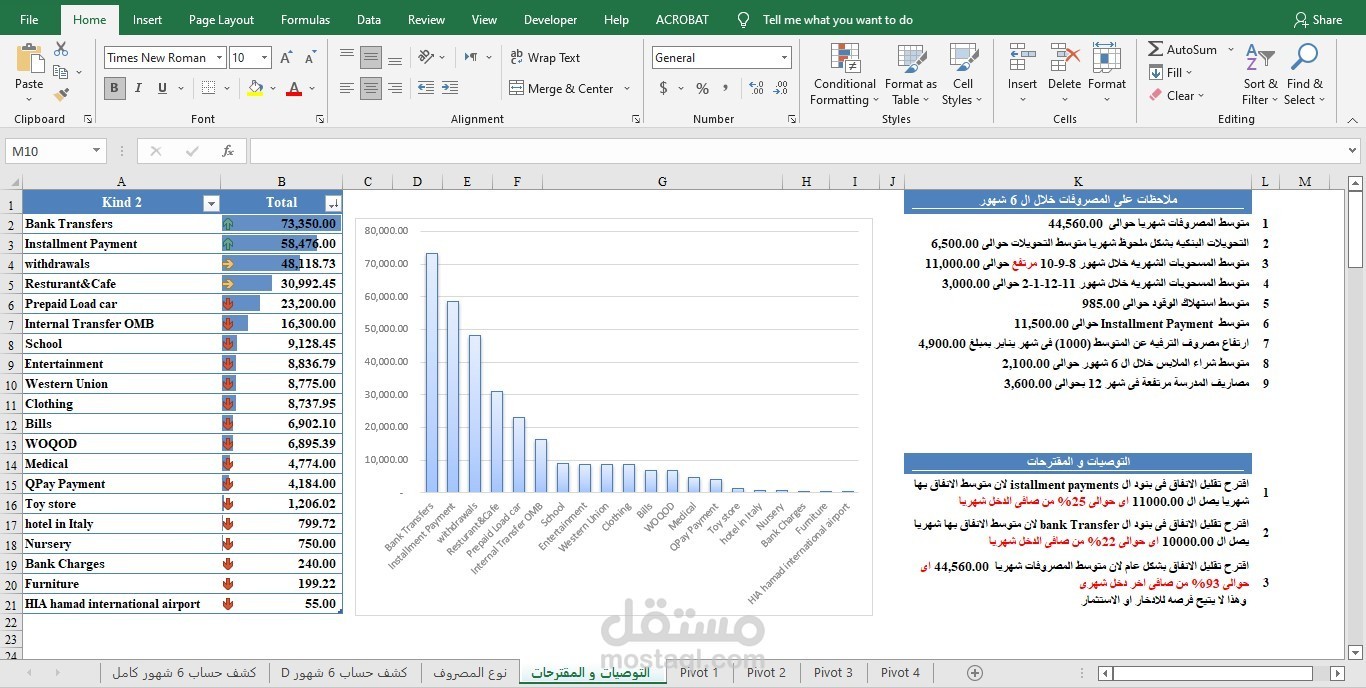The image size is (1366, 688).
Task: Open Conditional Formatting options
Action: (x=843, y=73)
